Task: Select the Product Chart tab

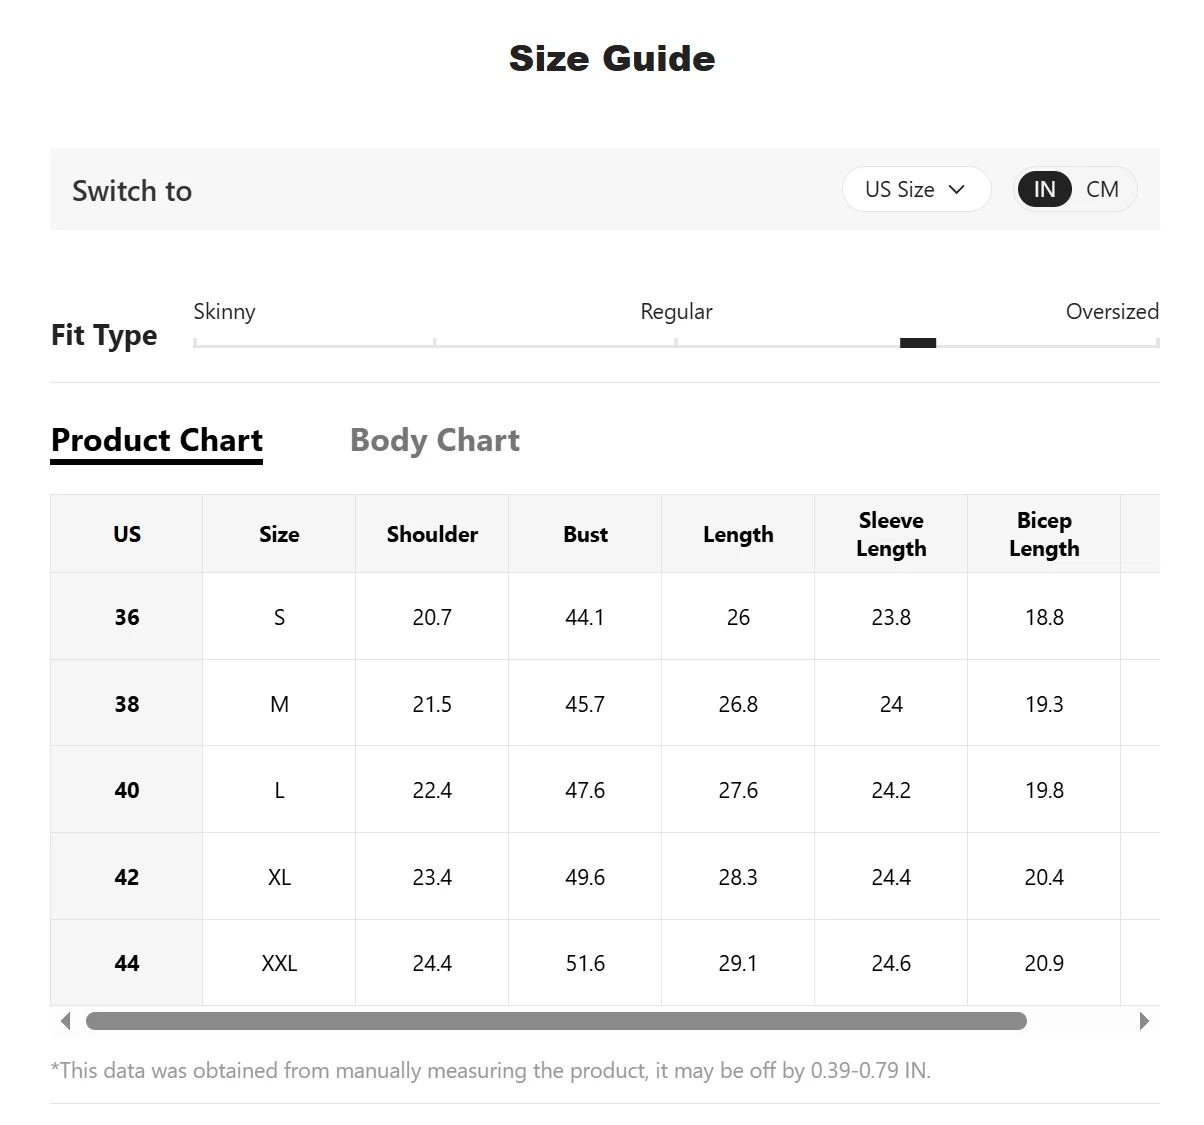Action: pos(157,442)
